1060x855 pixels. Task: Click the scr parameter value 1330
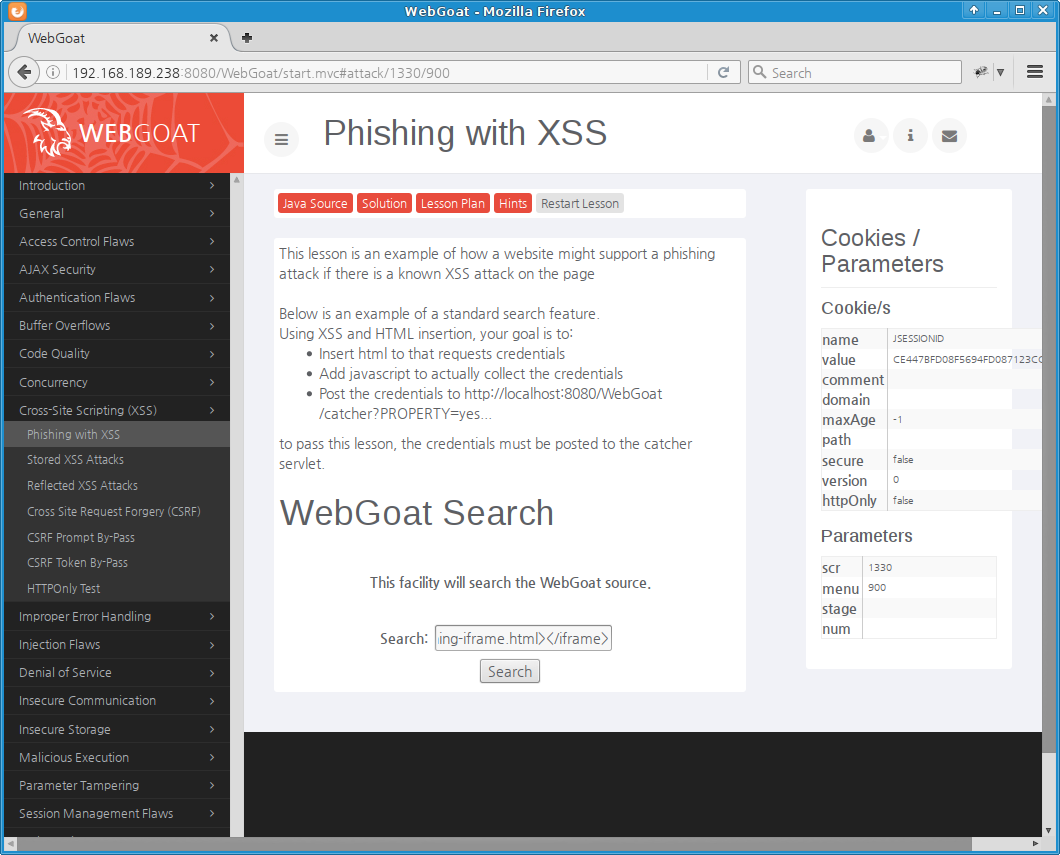tap(880, 567)
